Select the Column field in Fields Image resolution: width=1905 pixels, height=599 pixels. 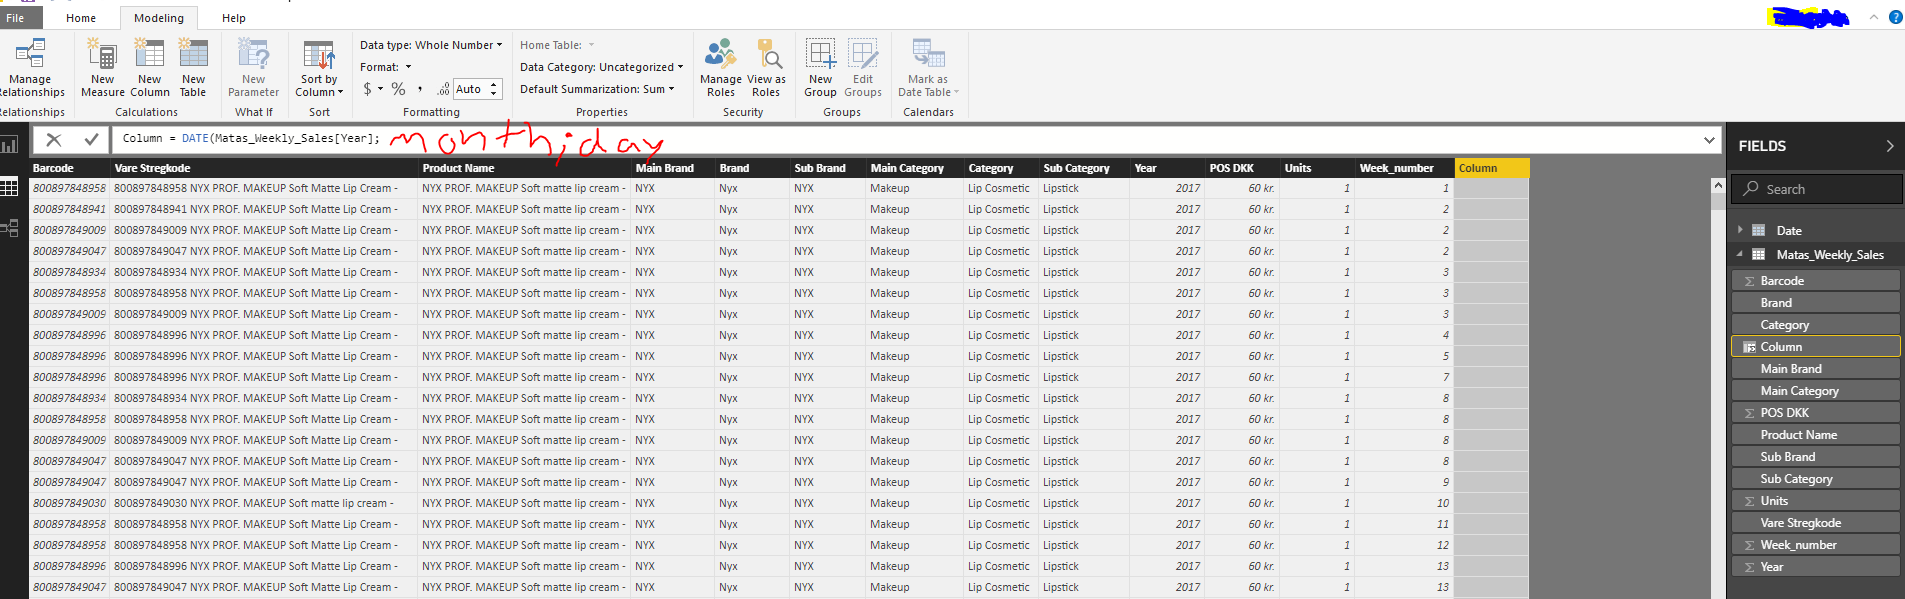pos(1816,347)
